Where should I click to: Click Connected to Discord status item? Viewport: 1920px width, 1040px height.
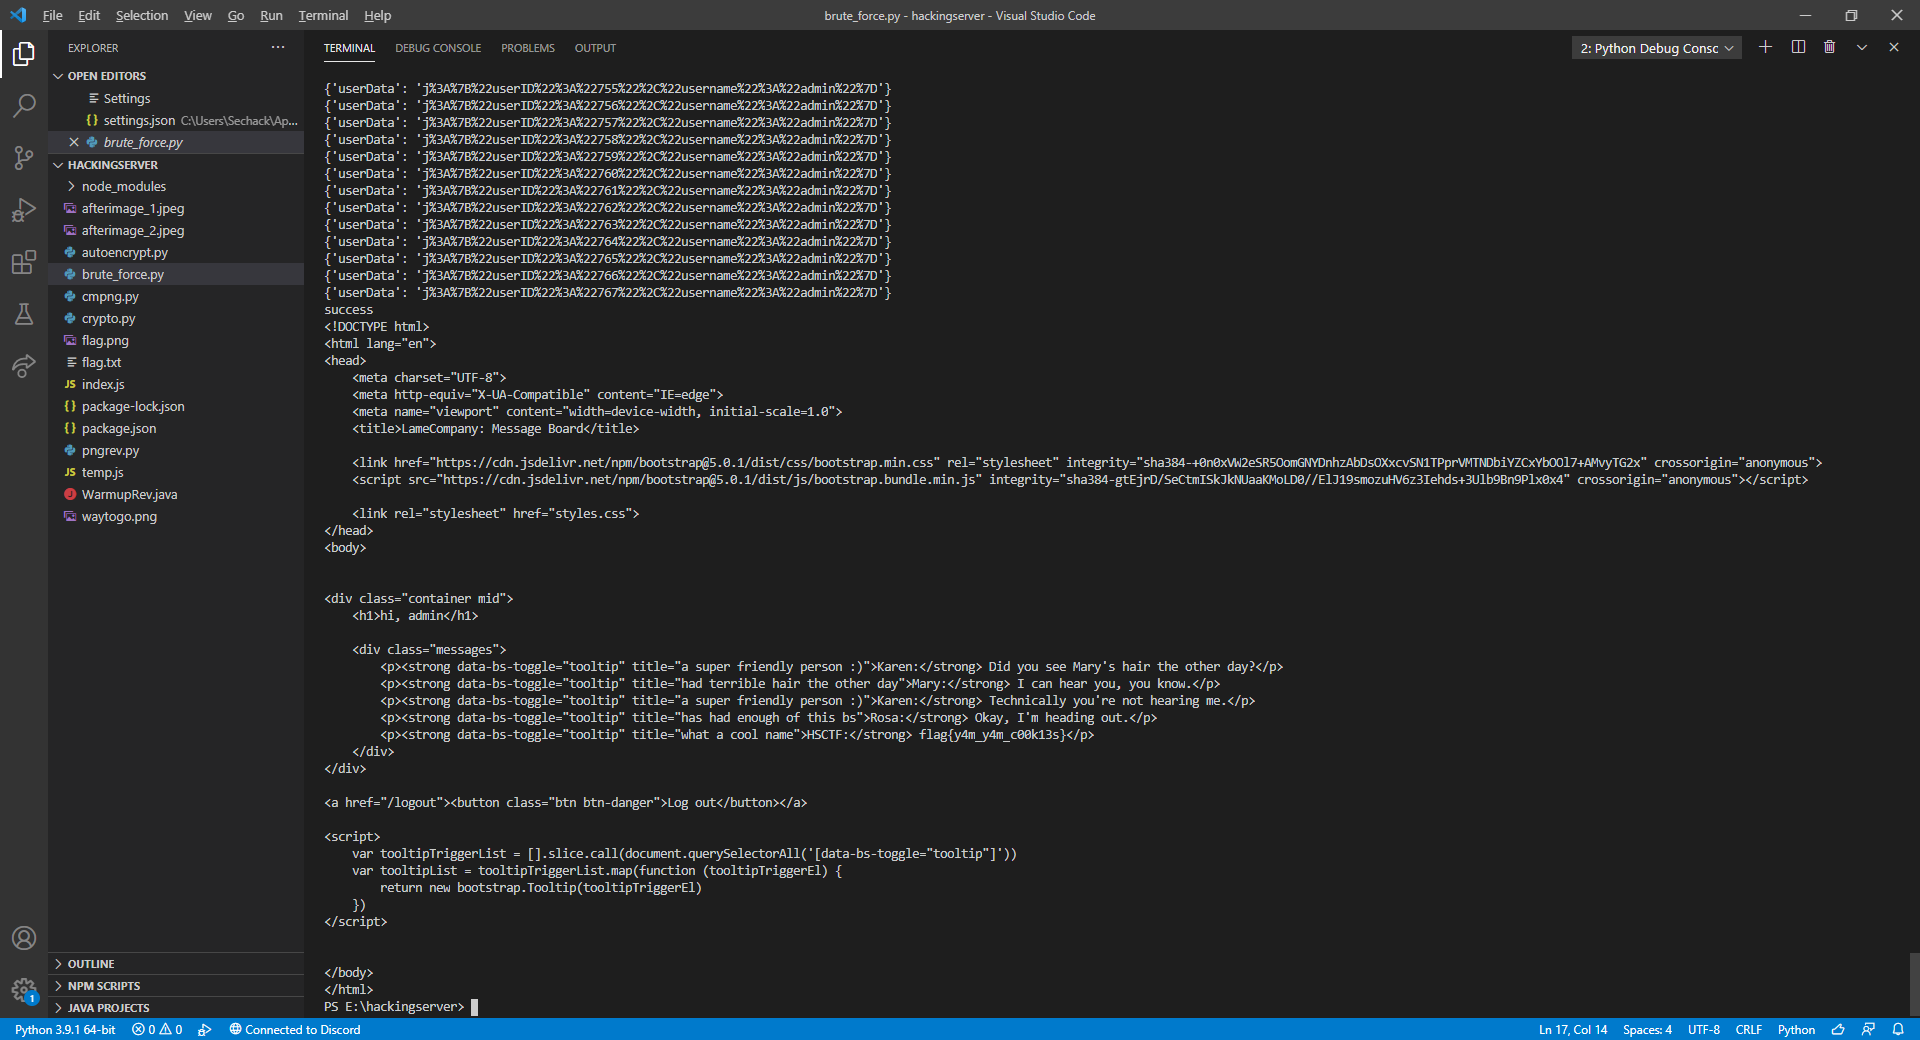coord(295,1029)
